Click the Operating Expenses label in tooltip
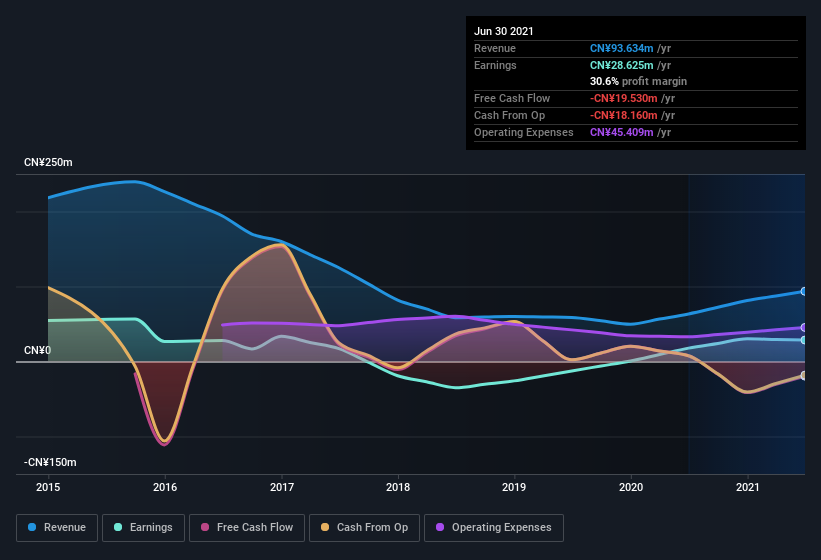This screenshot has width=821, height=560. 524,132
